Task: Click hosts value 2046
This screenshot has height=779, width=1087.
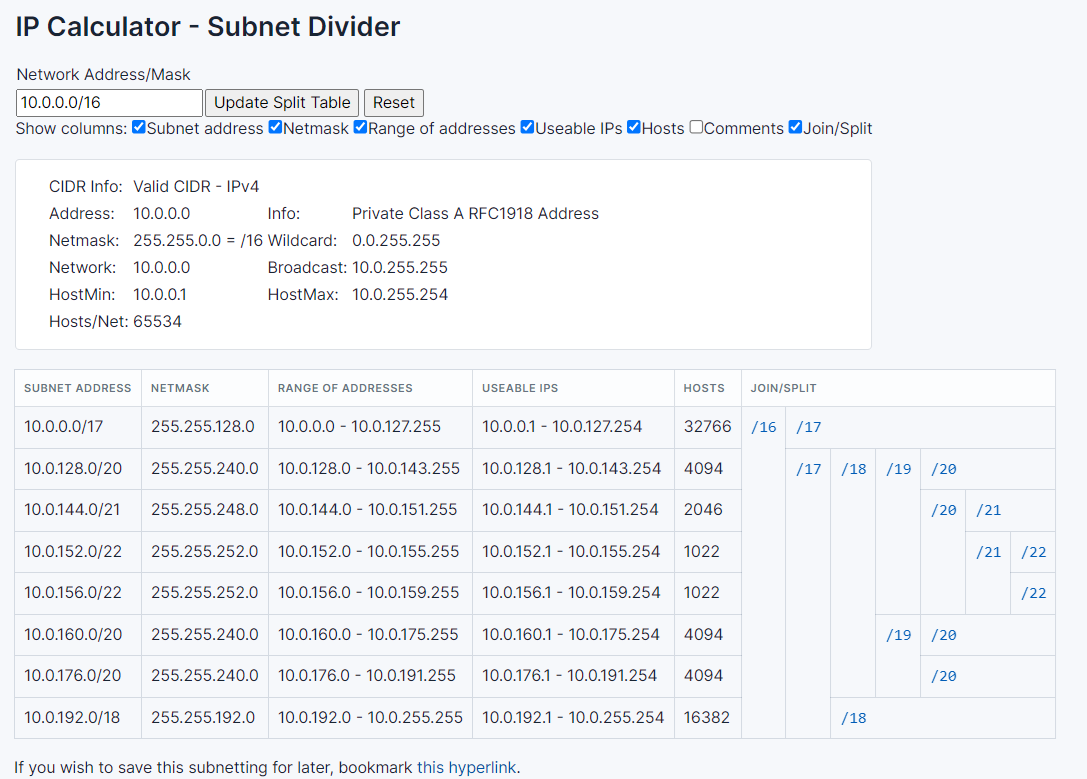Action: tap(708, 510)
